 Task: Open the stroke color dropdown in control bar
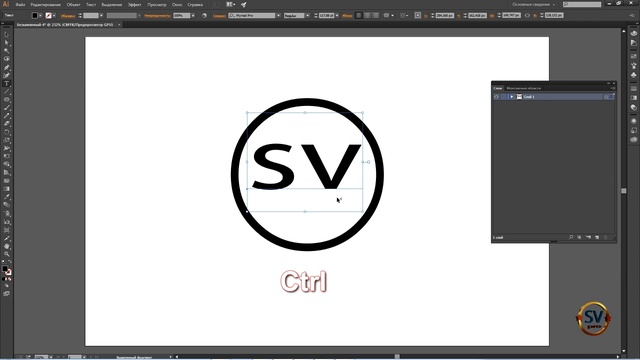[x=54, y=16]
